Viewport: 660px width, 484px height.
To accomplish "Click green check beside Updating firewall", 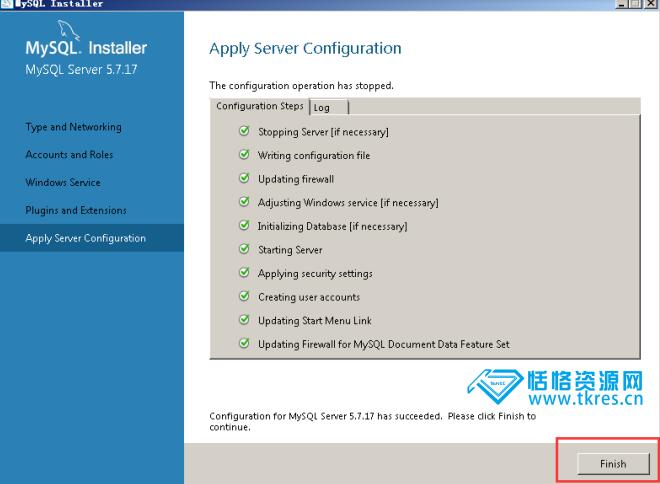I will (x=244, y=179).
